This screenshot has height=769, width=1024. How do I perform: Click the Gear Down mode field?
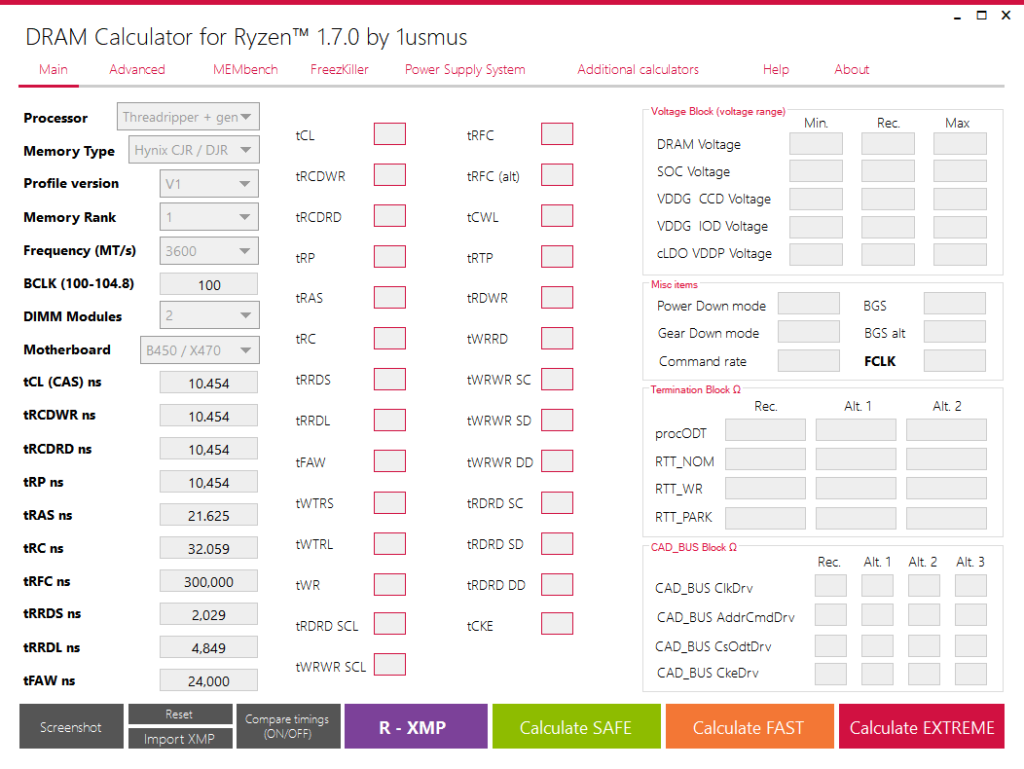click(808, 332)
